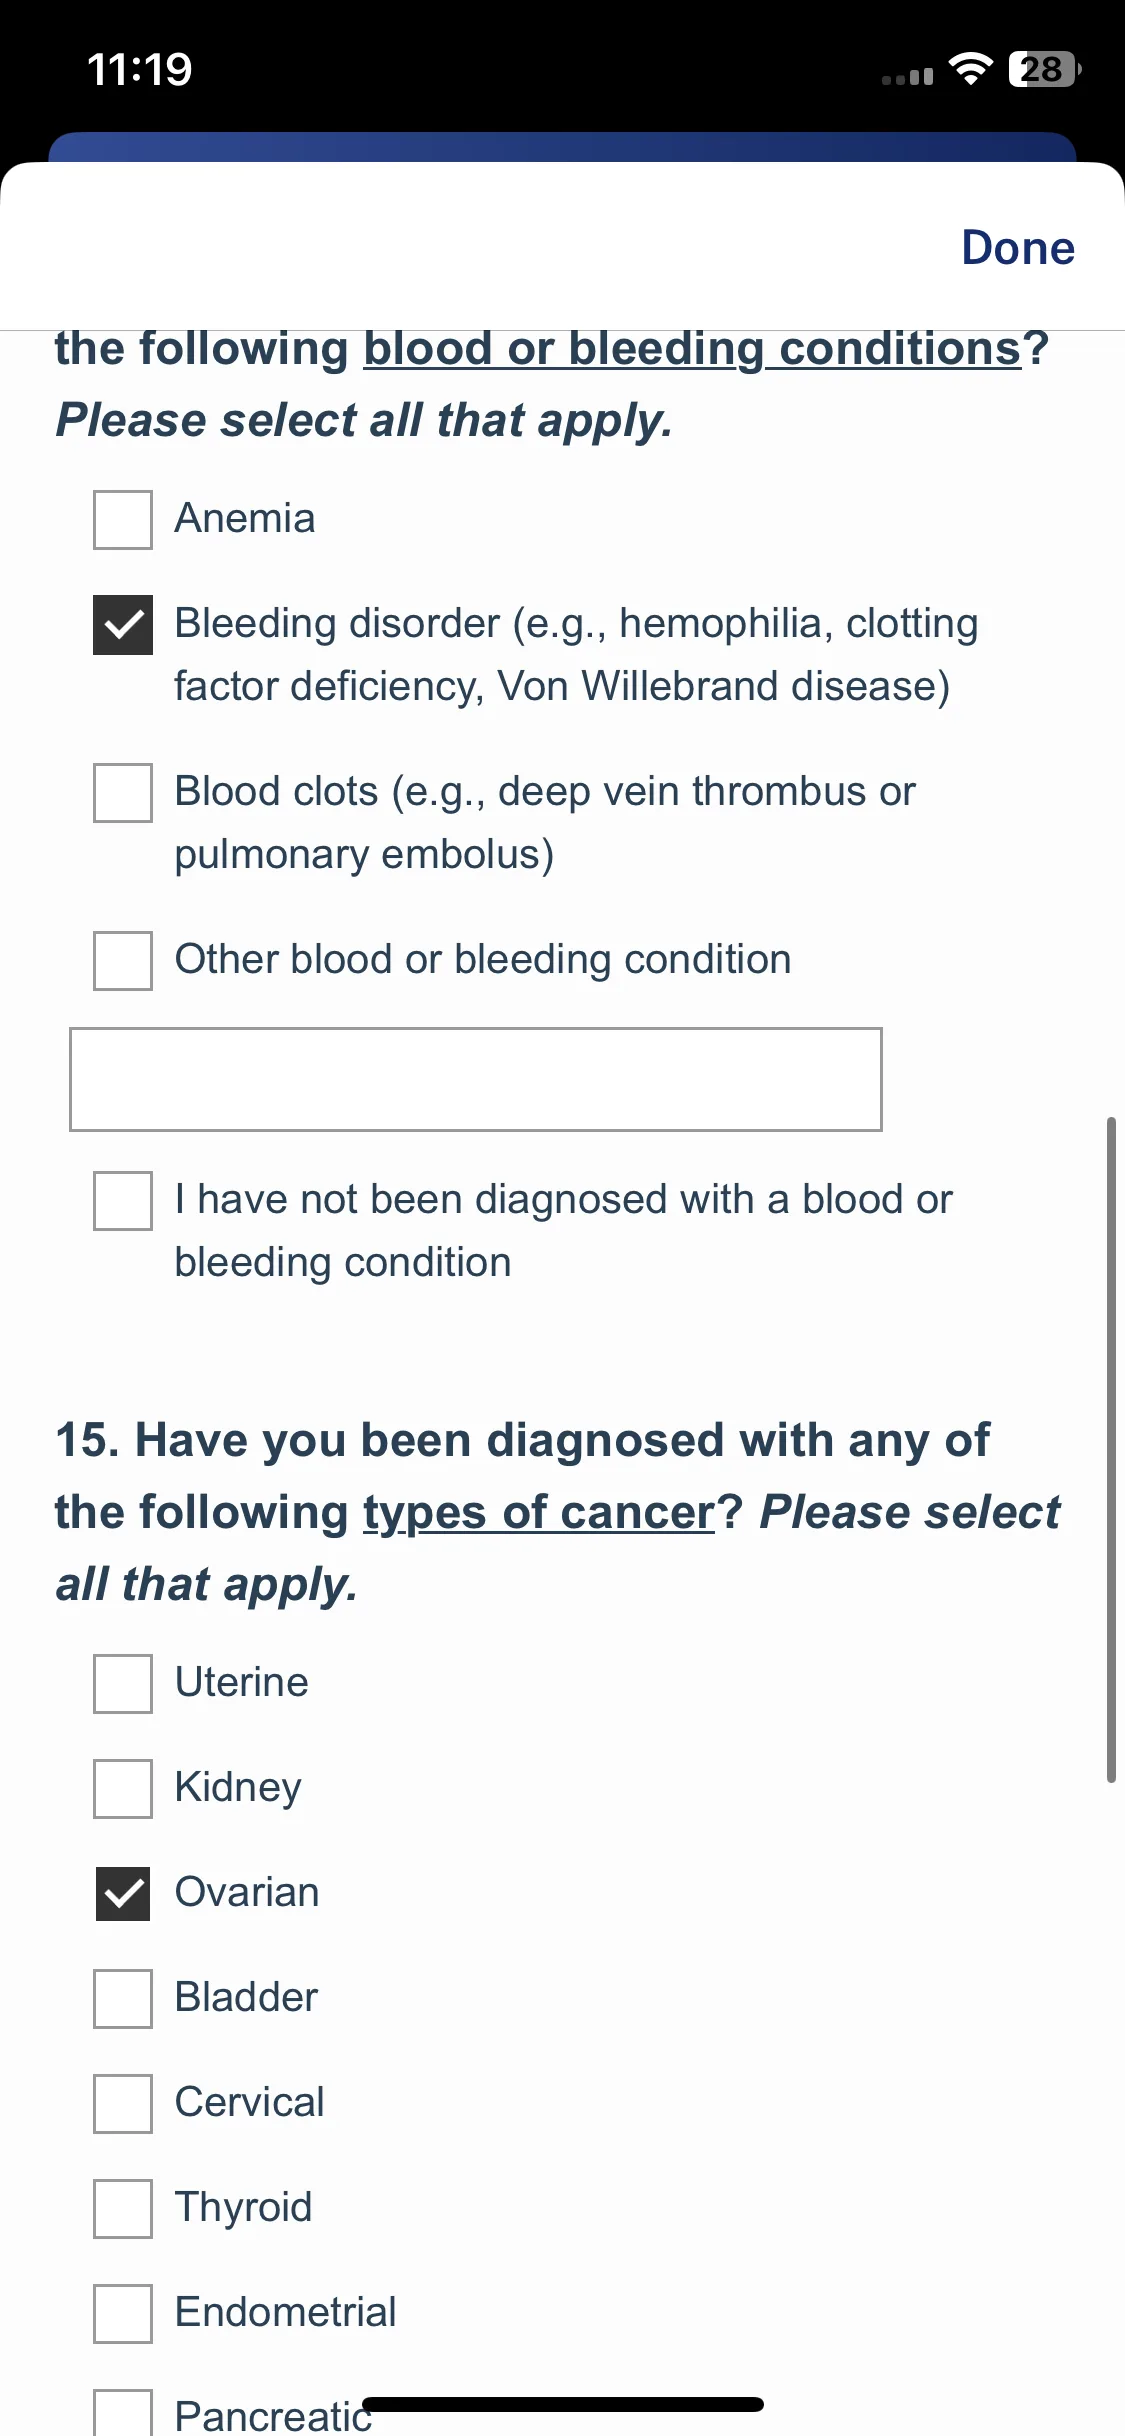Tap the Wi-Fi status icon

click(969, 69)
